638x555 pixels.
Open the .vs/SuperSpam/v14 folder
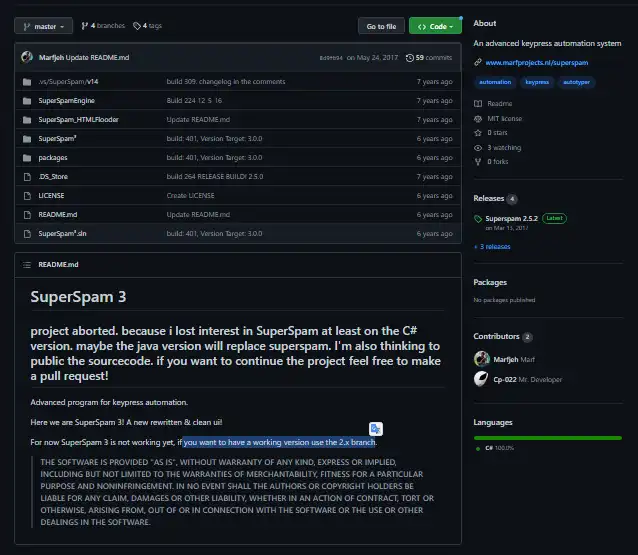(x=68, y=82)
